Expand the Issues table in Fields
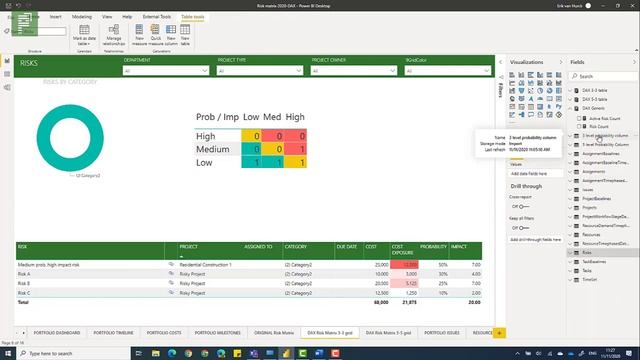The width and height of the screenshot is (640, 360). pos(570,190)
